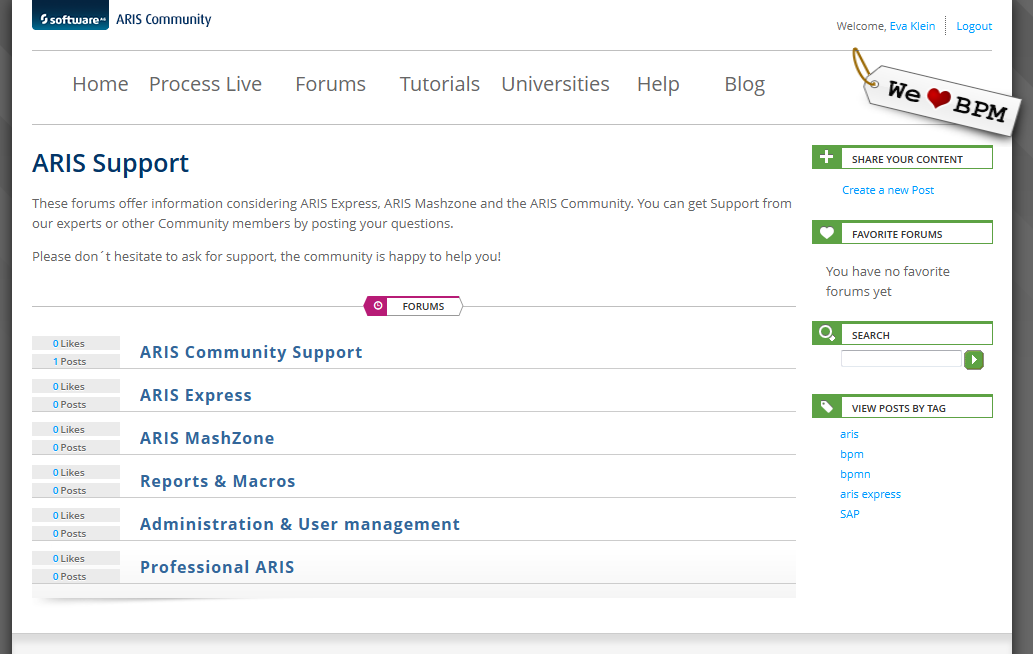The height and width of the screenshot is (654, 1033).
Task: Open the ARIS MashZone forum
Action: click(x=207, y=438)
